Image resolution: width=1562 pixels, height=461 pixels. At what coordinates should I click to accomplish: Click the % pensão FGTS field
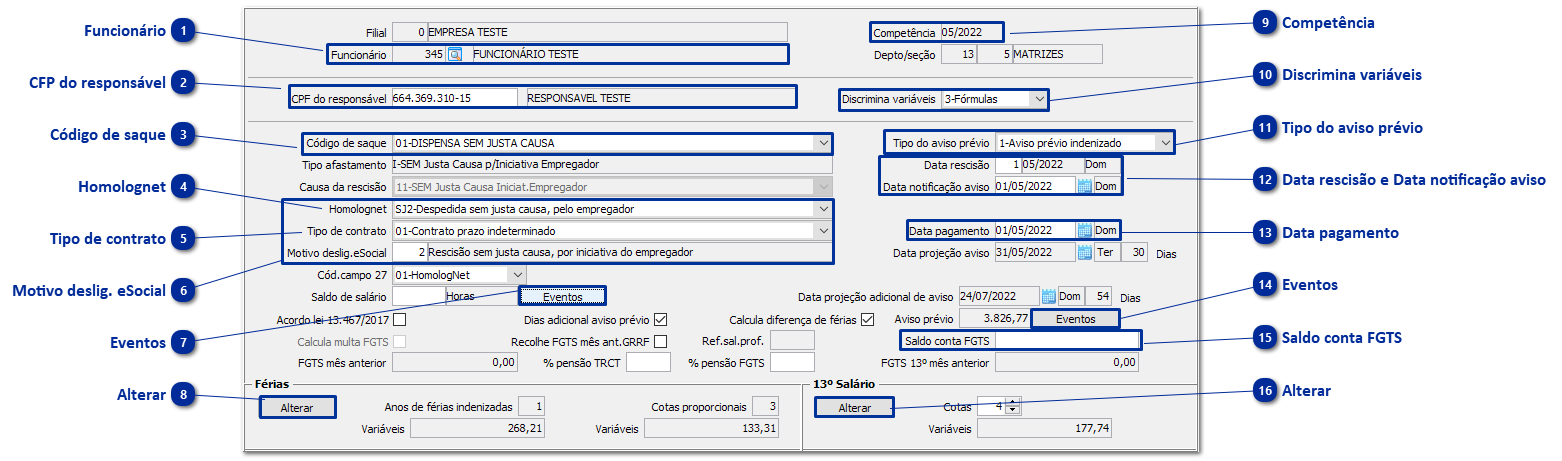pyautogui.click(x=792, y=362)
